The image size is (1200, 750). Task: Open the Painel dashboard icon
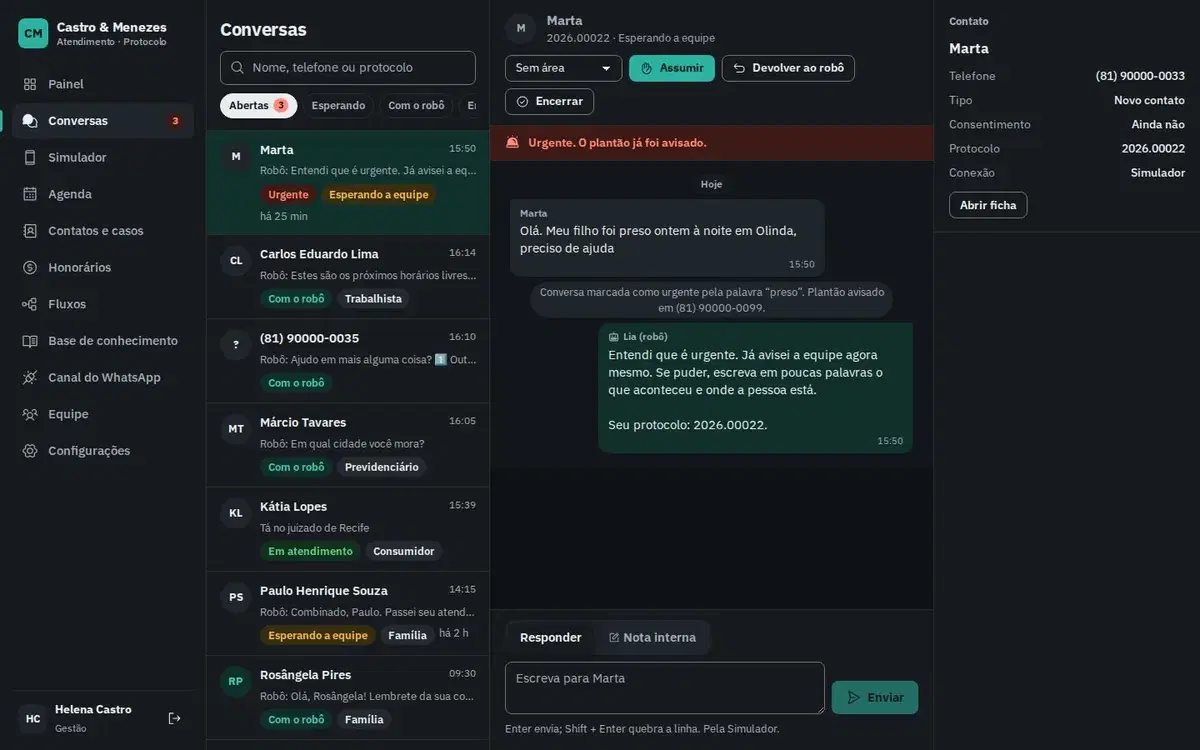click(30, 84)
